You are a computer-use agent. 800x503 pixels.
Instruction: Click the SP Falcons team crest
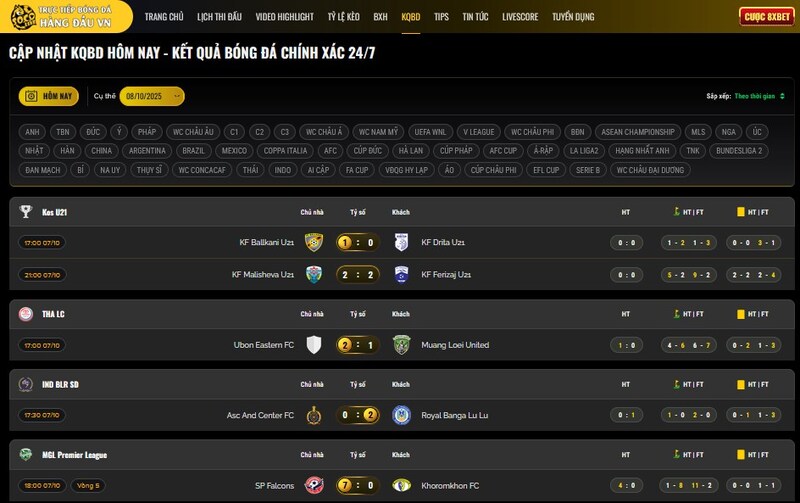(x=313, y=485)
